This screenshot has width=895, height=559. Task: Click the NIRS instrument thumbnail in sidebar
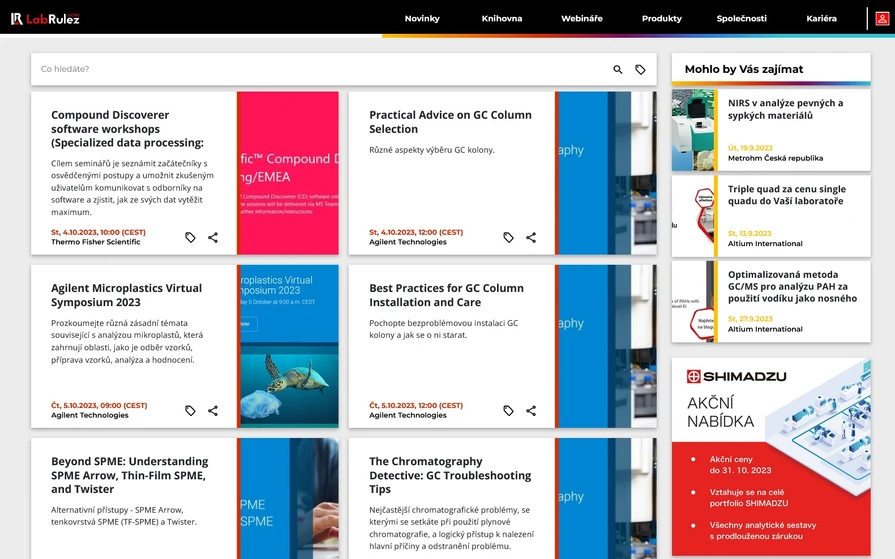(x=694, y=130)
